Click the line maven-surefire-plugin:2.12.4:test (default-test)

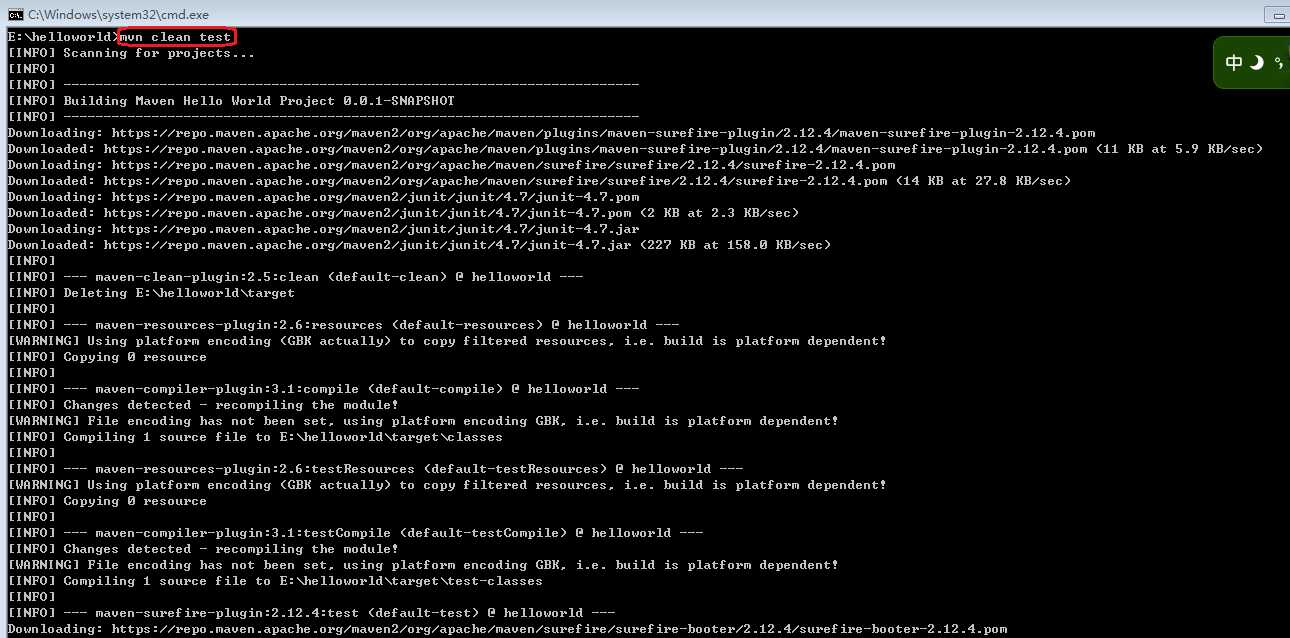(x=311, y=613)
